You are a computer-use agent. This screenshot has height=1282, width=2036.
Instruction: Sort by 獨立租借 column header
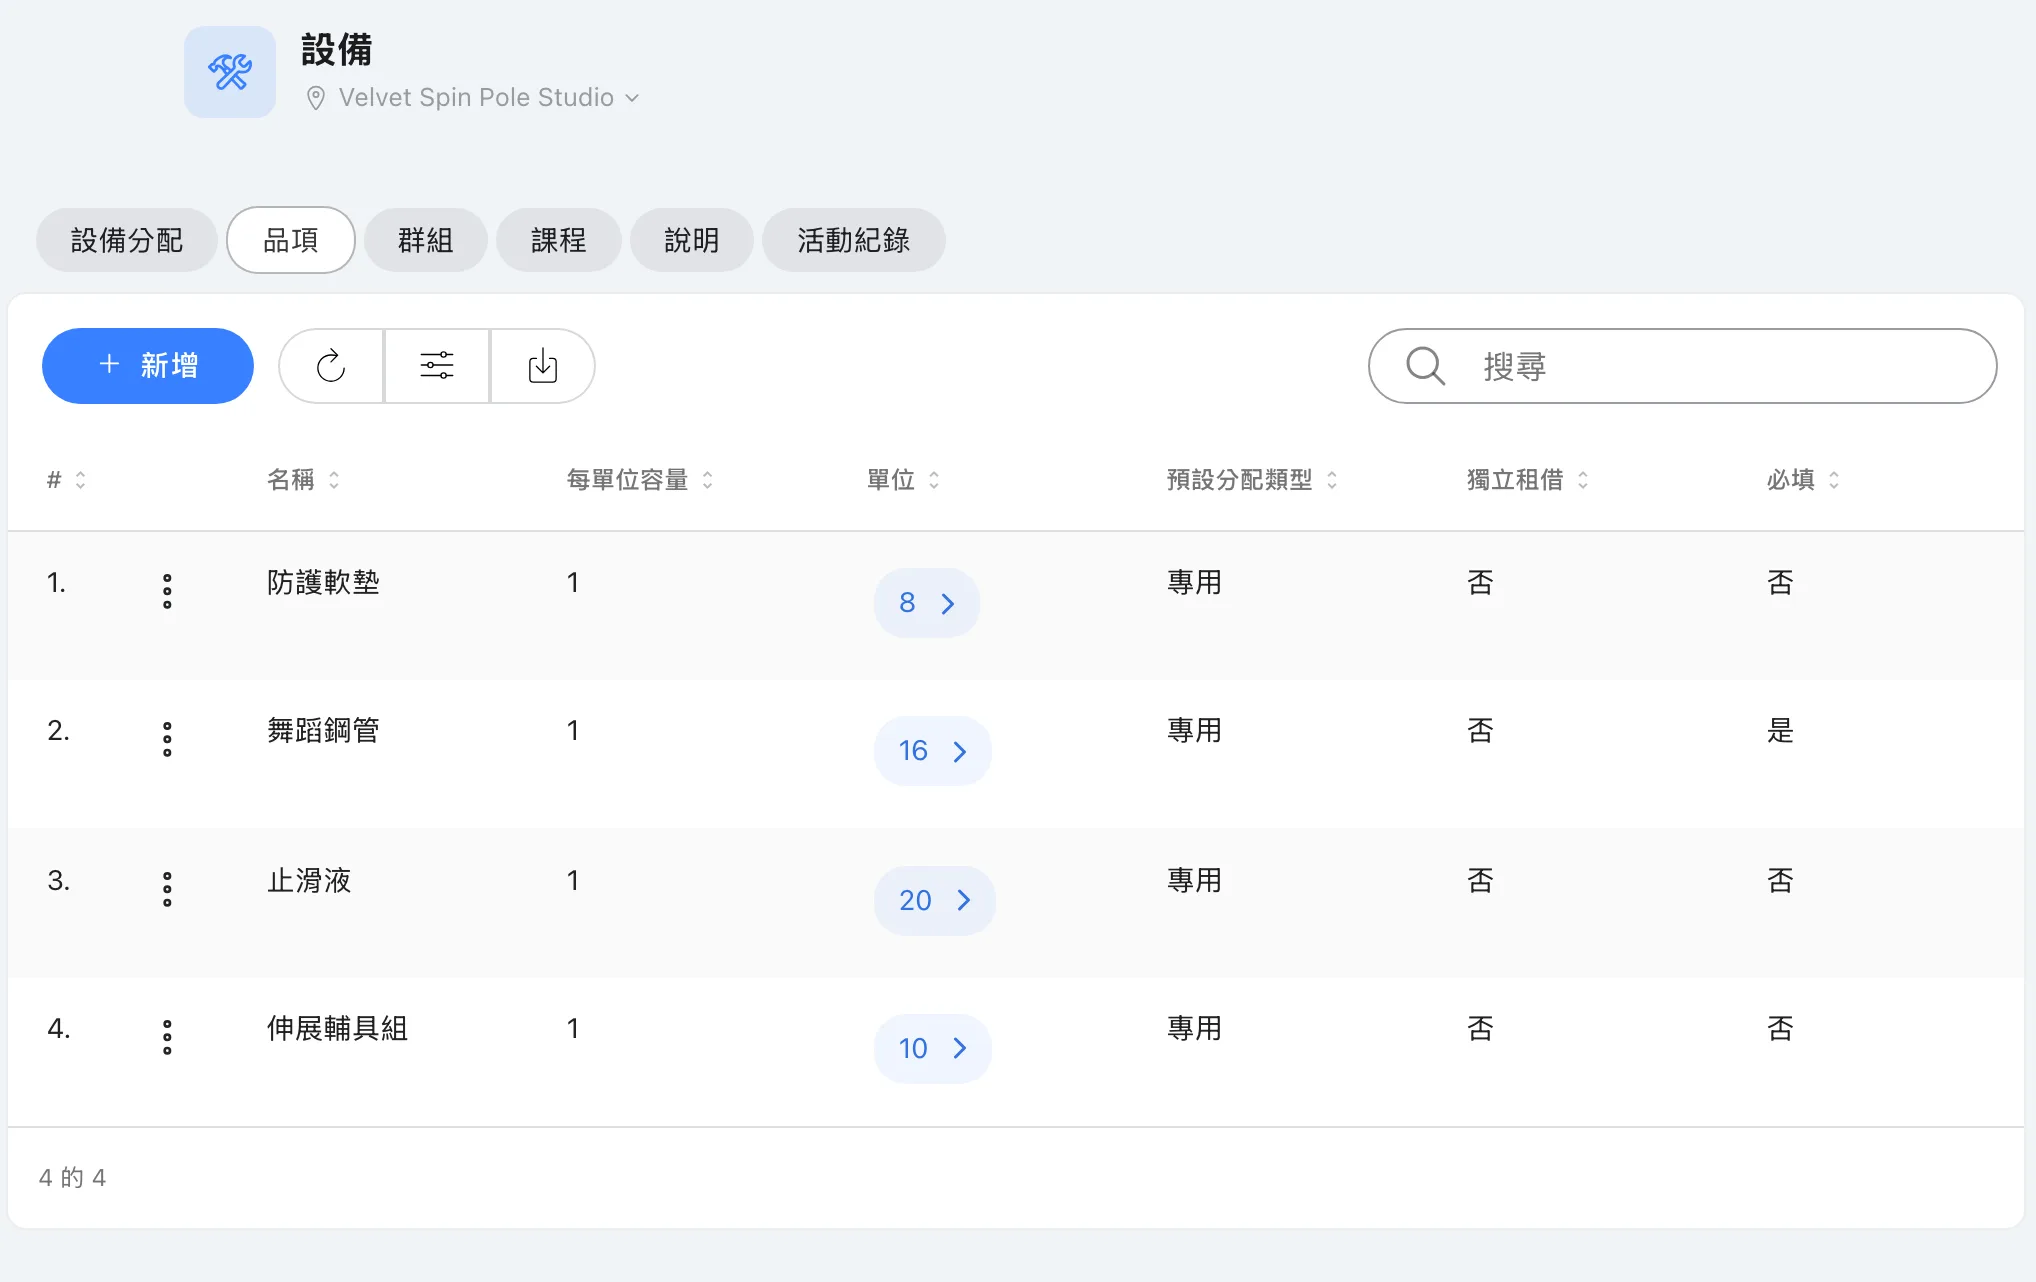1527,480
